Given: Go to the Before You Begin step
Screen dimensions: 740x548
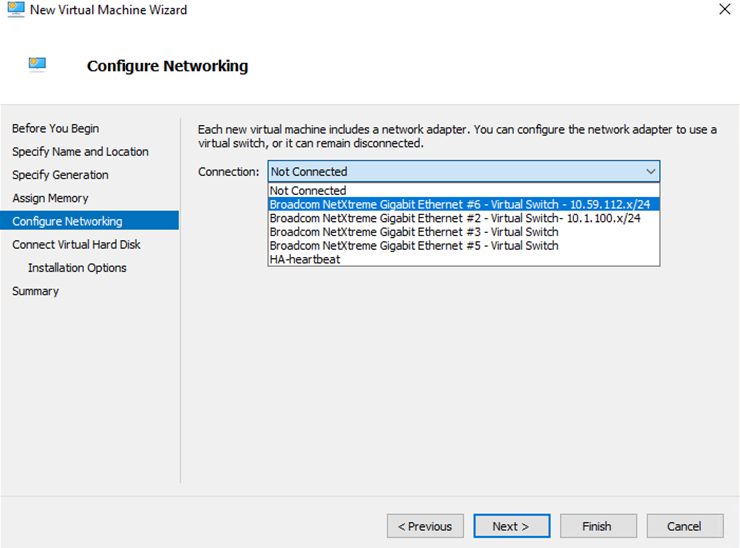Looking at the screenshot, I should [x=56, y=129].
